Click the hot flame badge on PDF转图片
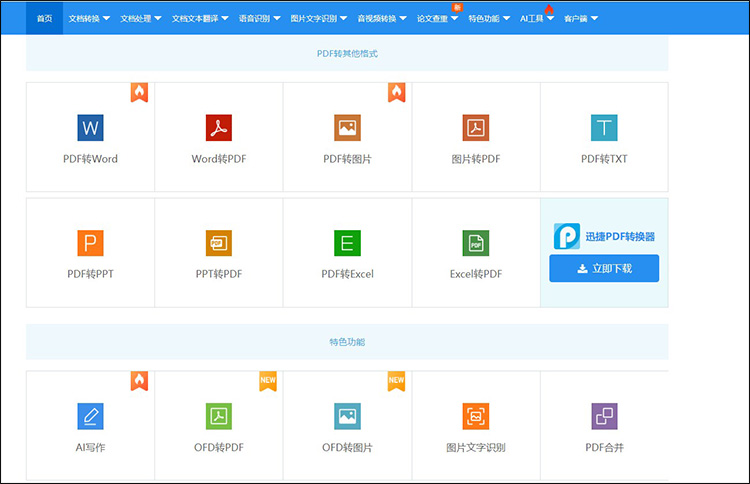Screen dimensions: 750x484 pos(397,92)
